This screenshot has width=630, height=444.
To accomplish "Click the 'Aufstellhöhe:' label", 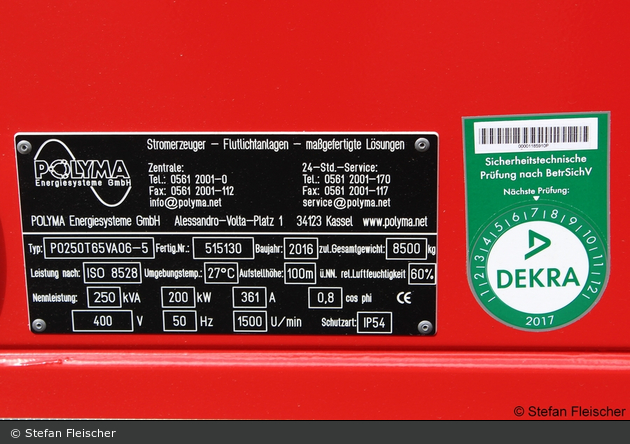I will [x=261, y=274].
